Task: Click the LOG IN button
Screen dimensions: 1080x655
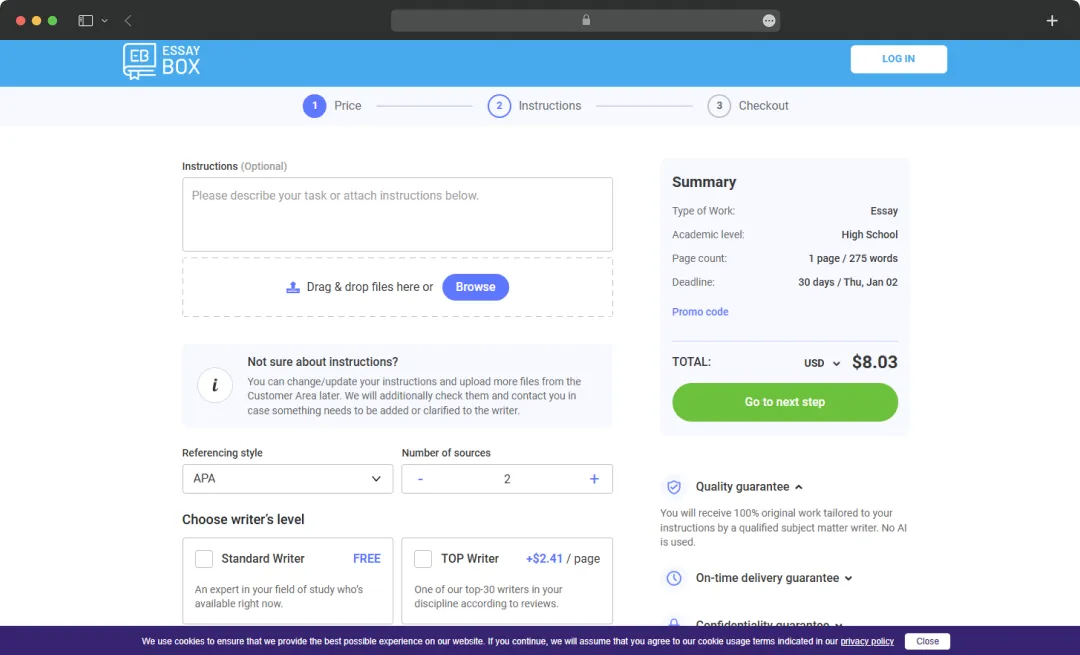Action: 898,59
